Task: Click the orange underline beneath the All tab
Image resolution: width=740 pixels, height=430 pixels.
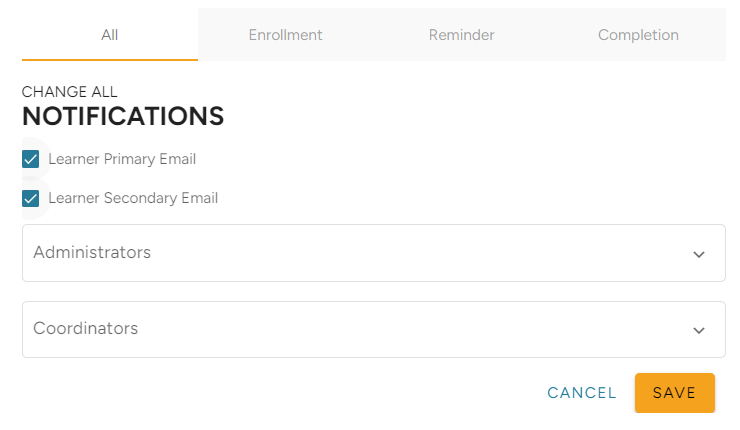Action: tap(110, 60)
